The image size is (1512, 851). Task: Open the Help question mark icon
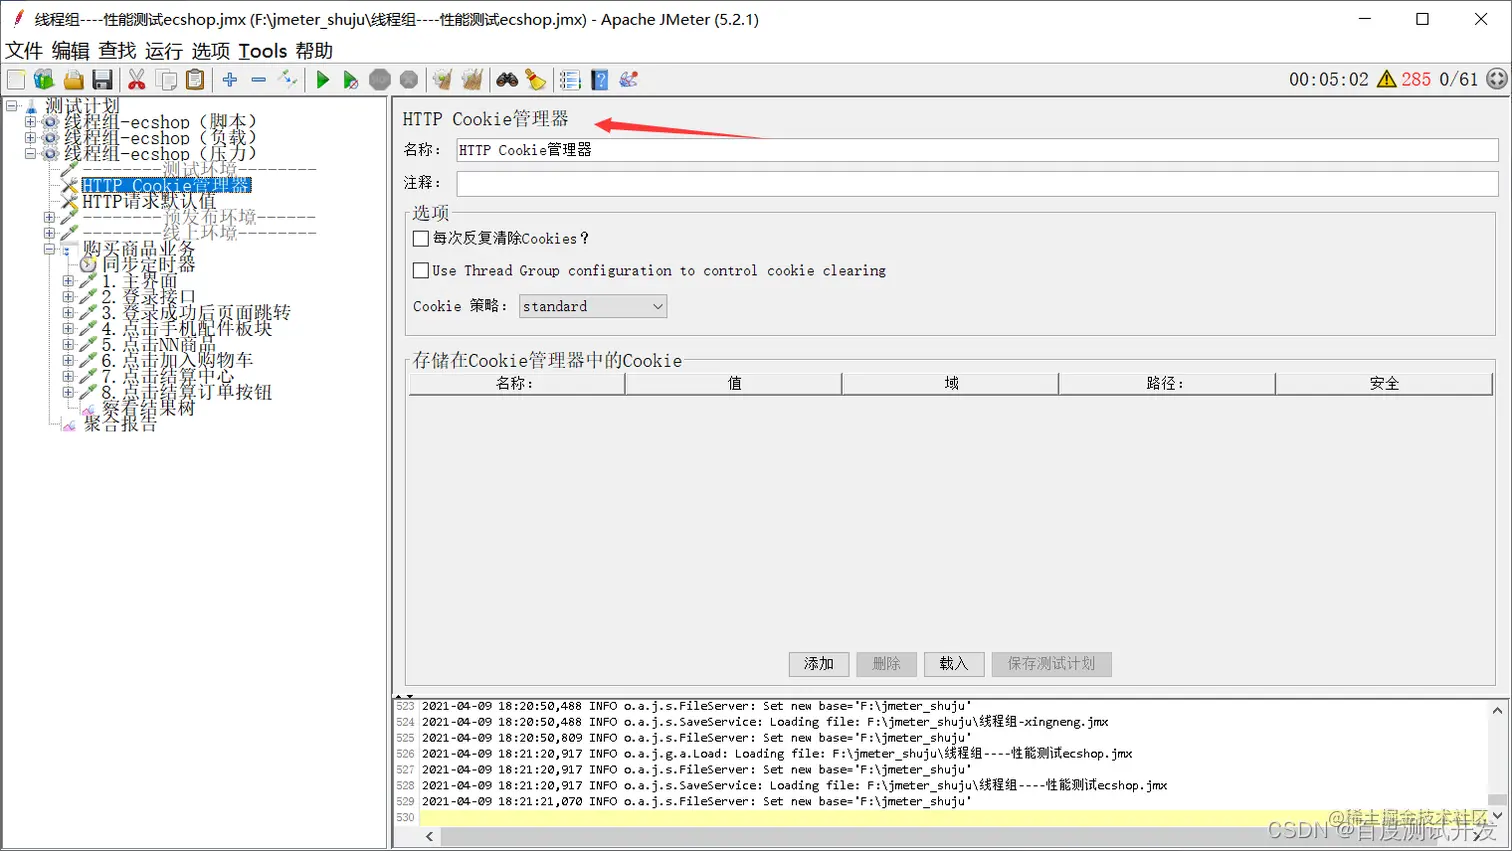pyautogui.click(x=600, y=80)
